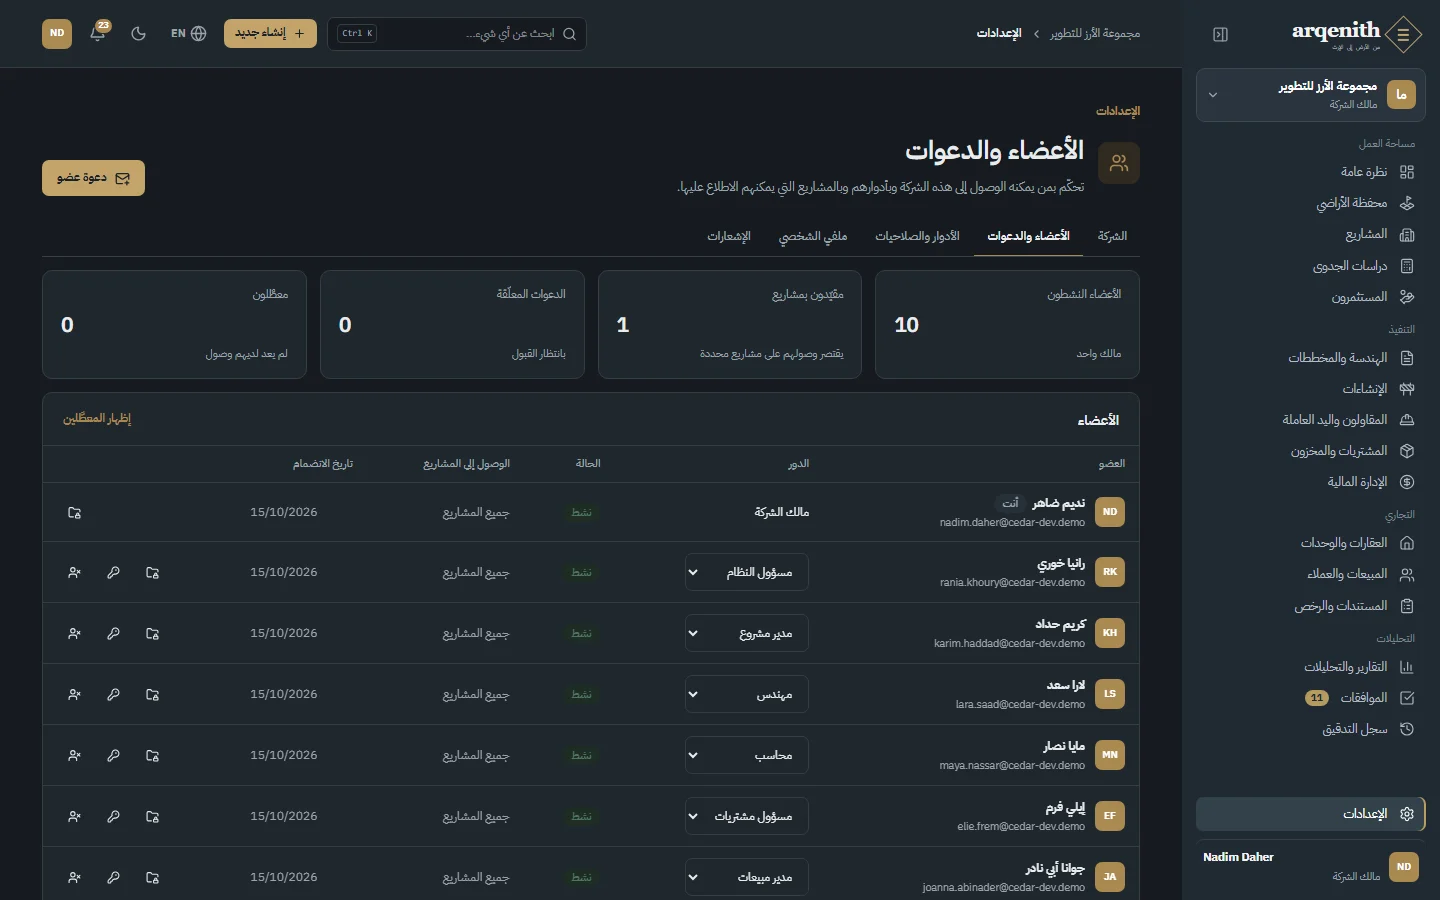
Task: Switch to the الشركة tab
Action: pyautogui.click(x=1112, y=236)
